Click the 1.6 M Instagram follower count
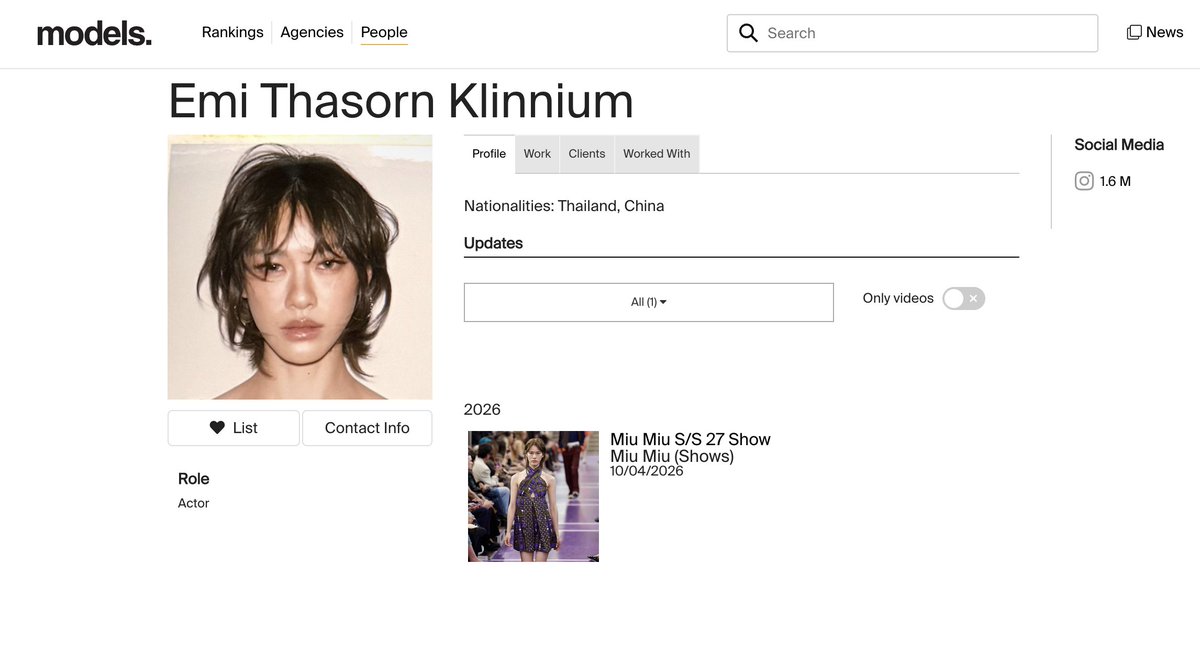Screen dimensions: 1200x663 [x=1115, y=181]
